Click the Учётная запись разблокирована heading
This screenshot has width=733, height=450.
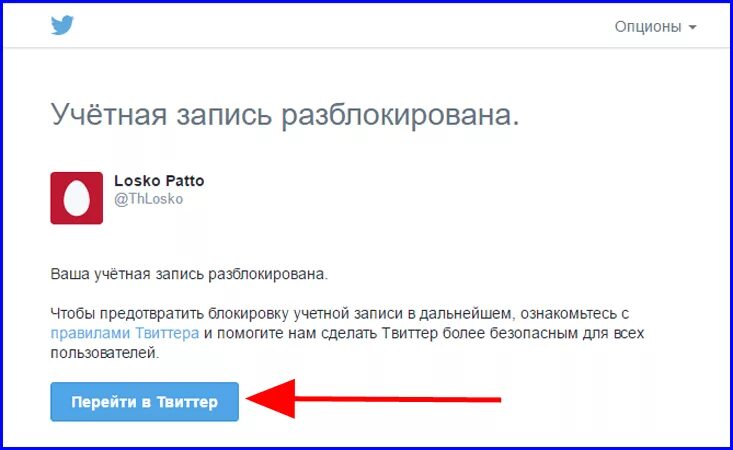[285, 115]
